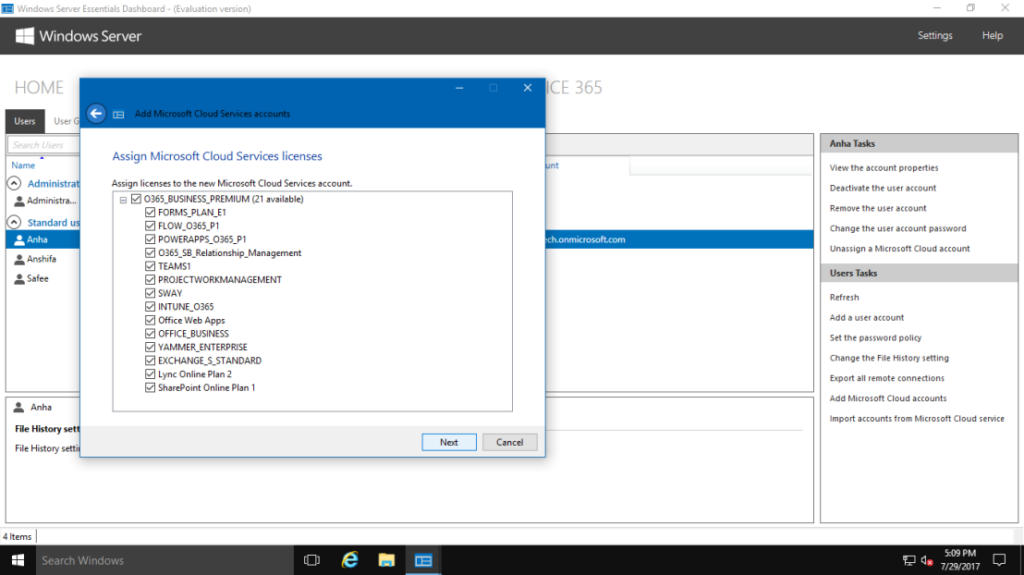Image resolution: width=1024 pixels, height=575 pixels.
Task: Click Export all remote connections
Action: point(887,378)
